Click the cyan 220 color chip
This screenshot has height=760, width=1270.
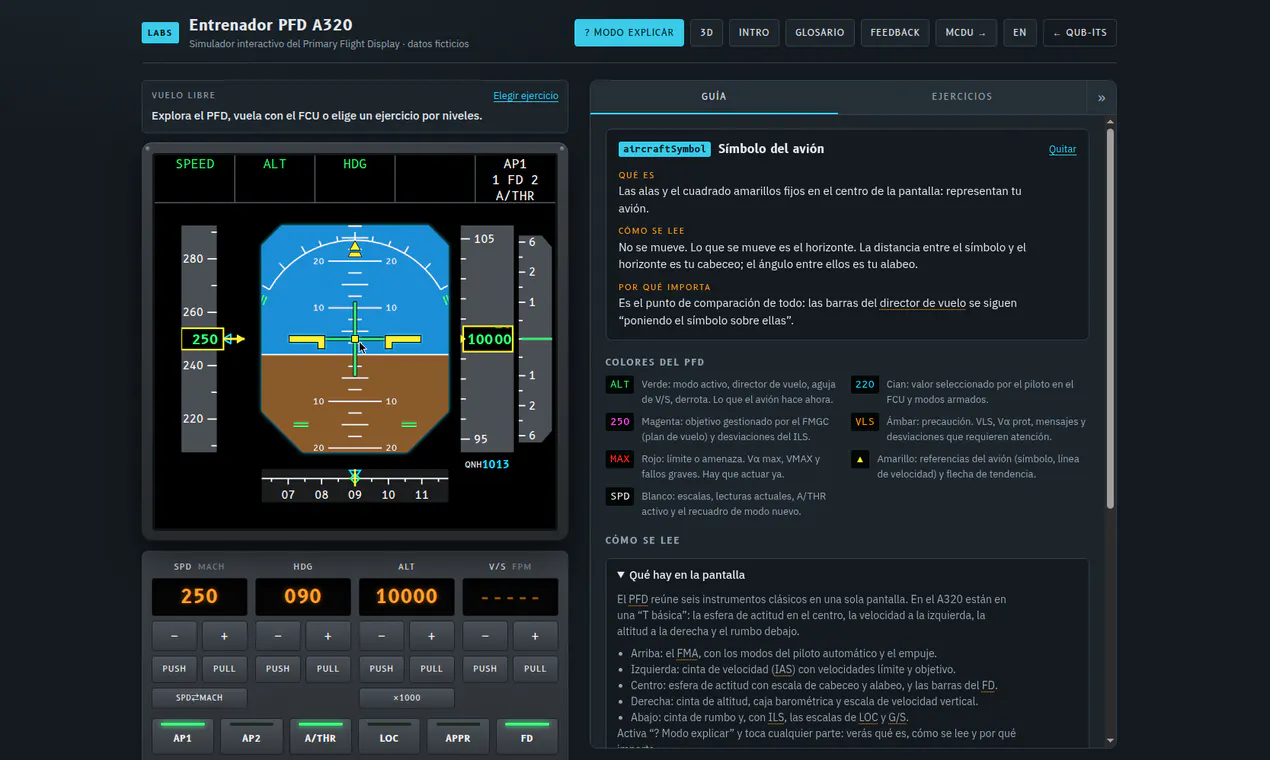tap(865, 384)
